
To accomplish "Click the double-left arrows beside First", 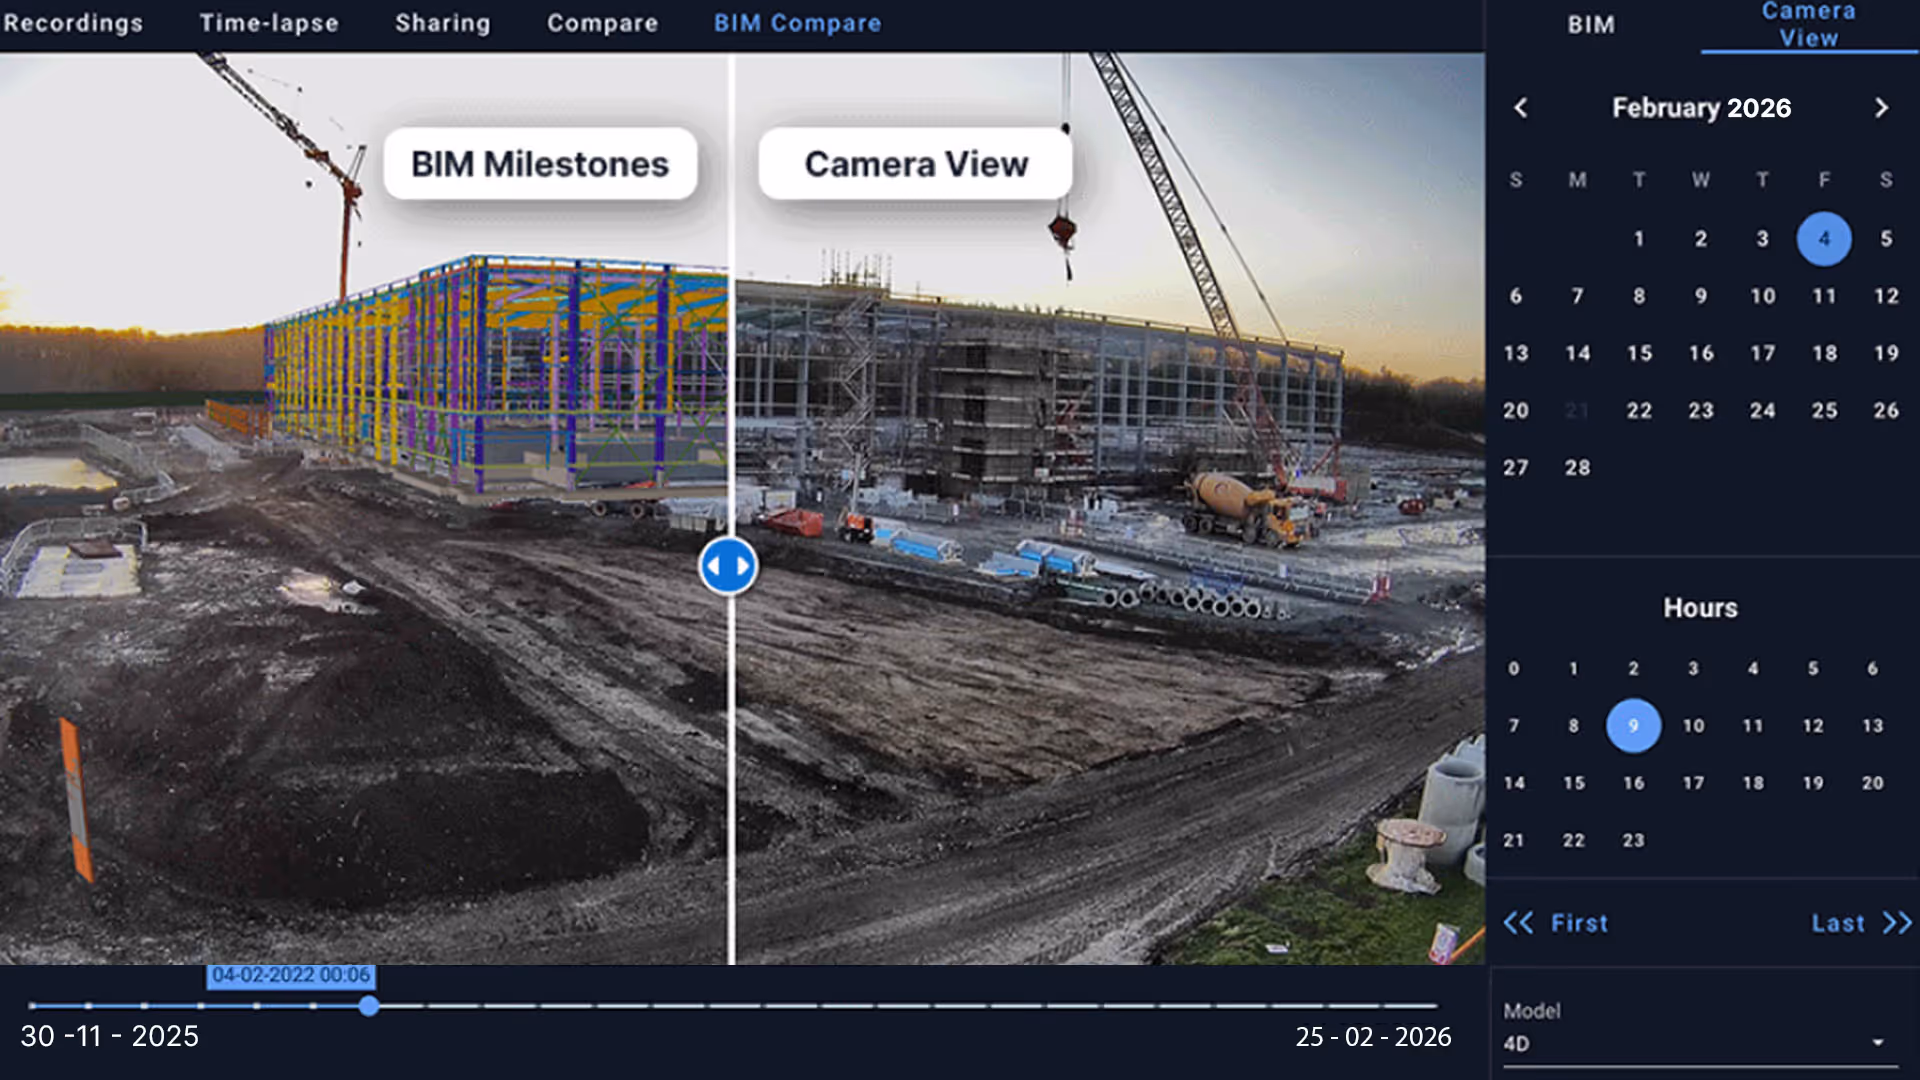I will pyautogui.click(x=1518, y=923).
